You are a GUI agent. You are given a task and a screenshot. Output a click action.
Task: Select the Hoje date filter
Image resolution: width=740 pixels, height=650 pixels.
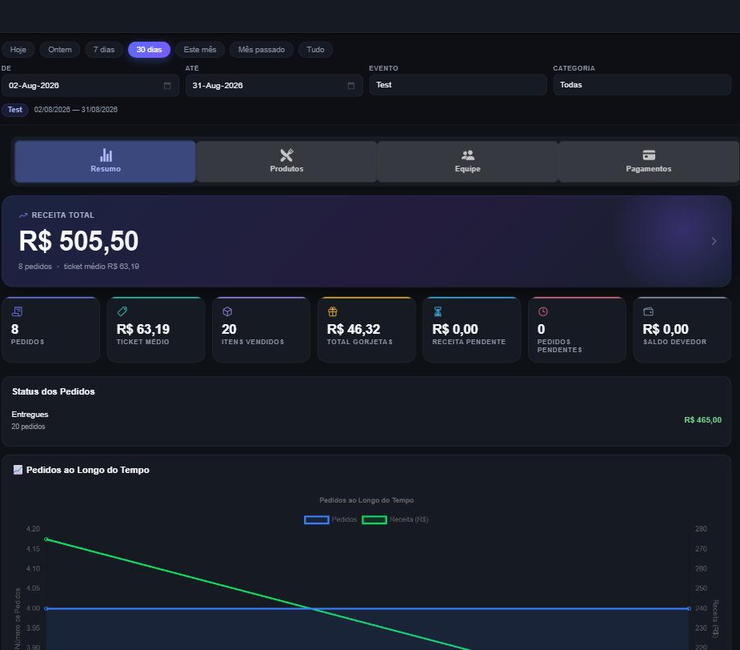click(x=18, y=50)
